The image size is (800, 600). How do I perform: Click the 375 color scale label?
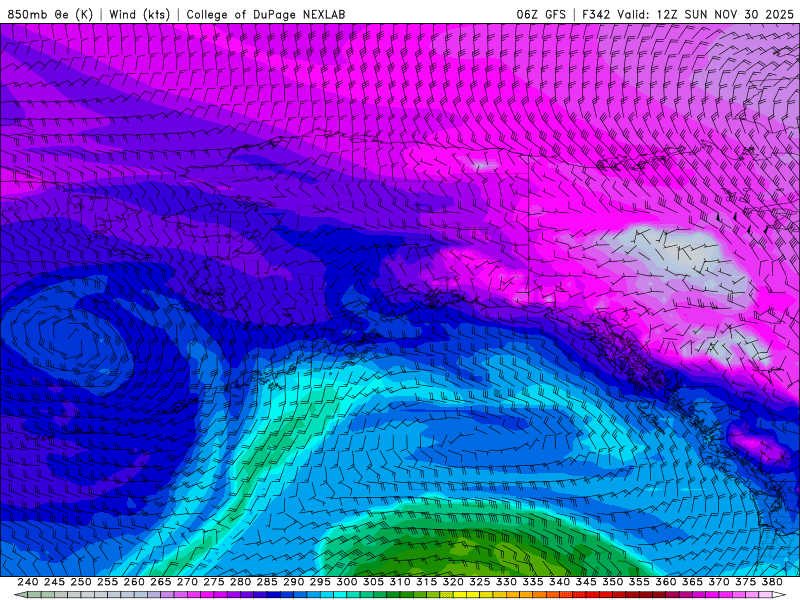(x=745, y=582)
